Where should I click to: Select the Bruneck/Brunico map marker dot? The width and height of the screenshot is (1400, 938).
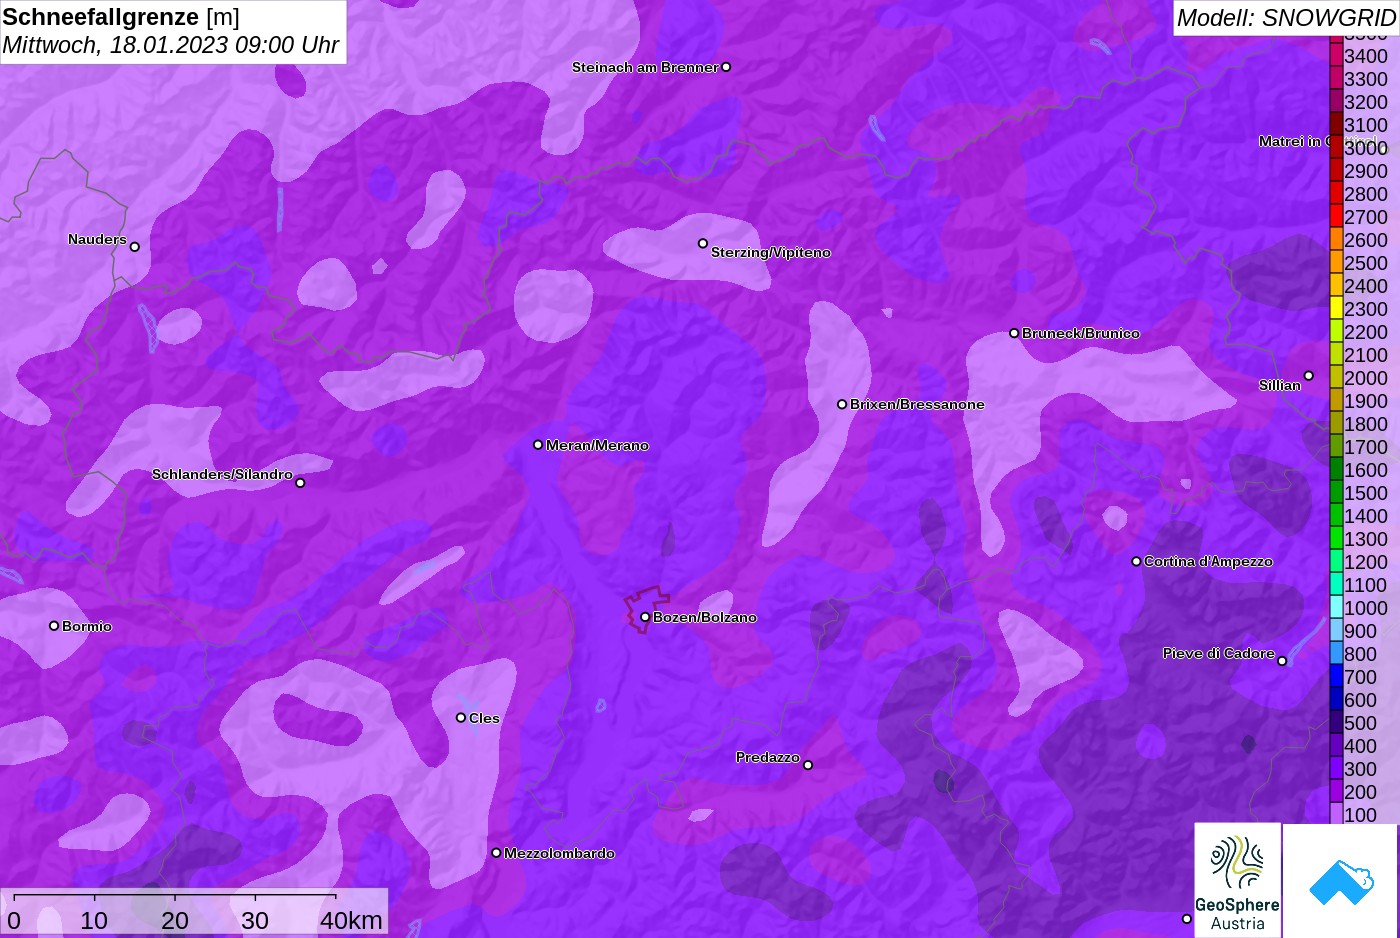tap(1014, 333)
